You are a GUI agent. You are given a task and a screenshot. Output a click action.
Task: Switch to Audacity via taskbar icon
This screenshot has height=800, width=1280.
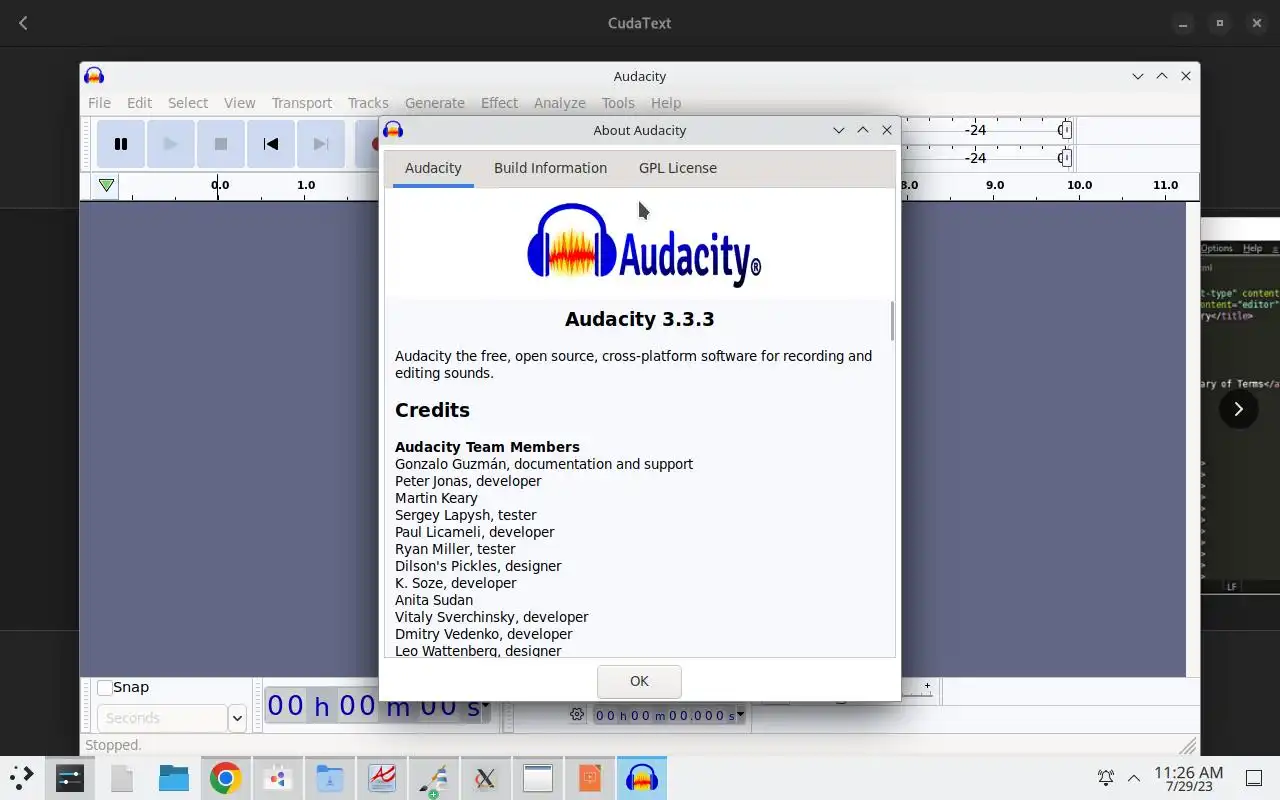641,777
